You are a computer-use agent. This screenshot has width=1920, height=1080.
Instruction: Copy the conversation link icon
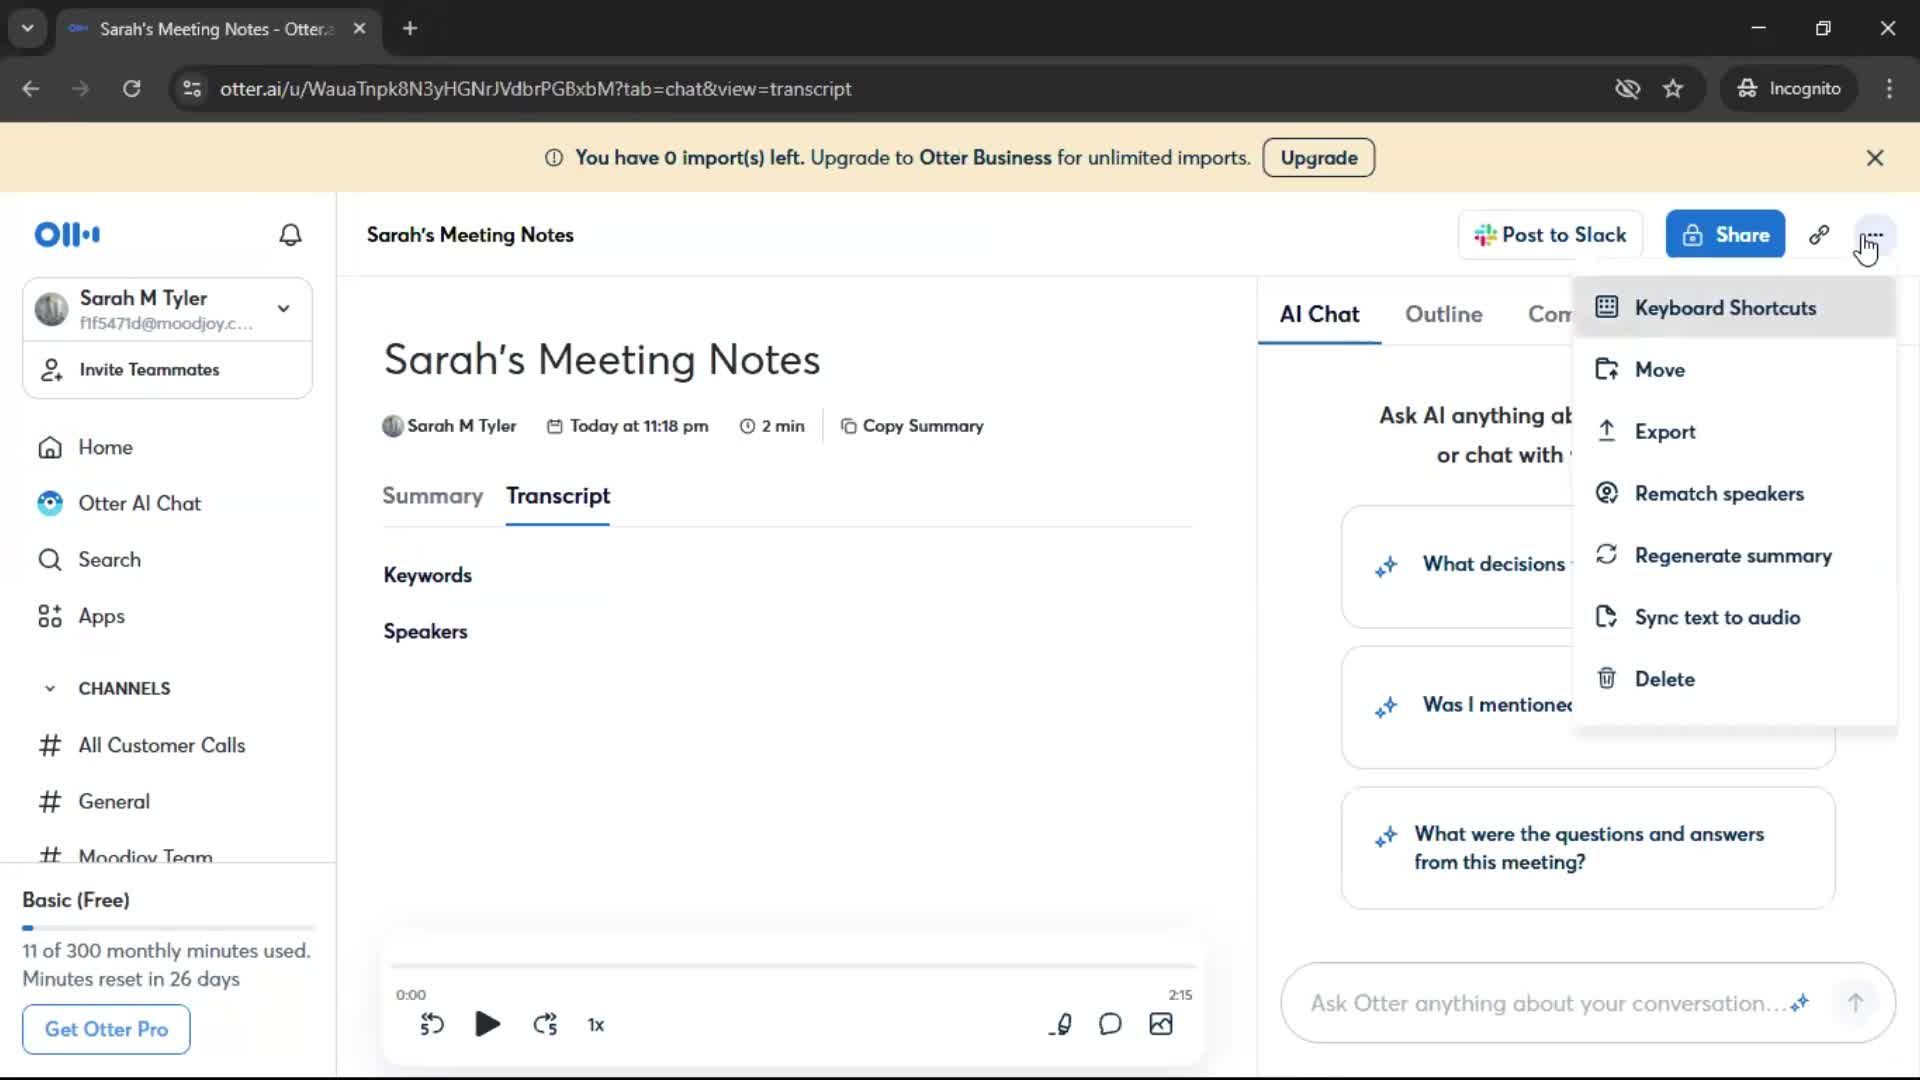pyautogui.click(x=1819, y=235)
